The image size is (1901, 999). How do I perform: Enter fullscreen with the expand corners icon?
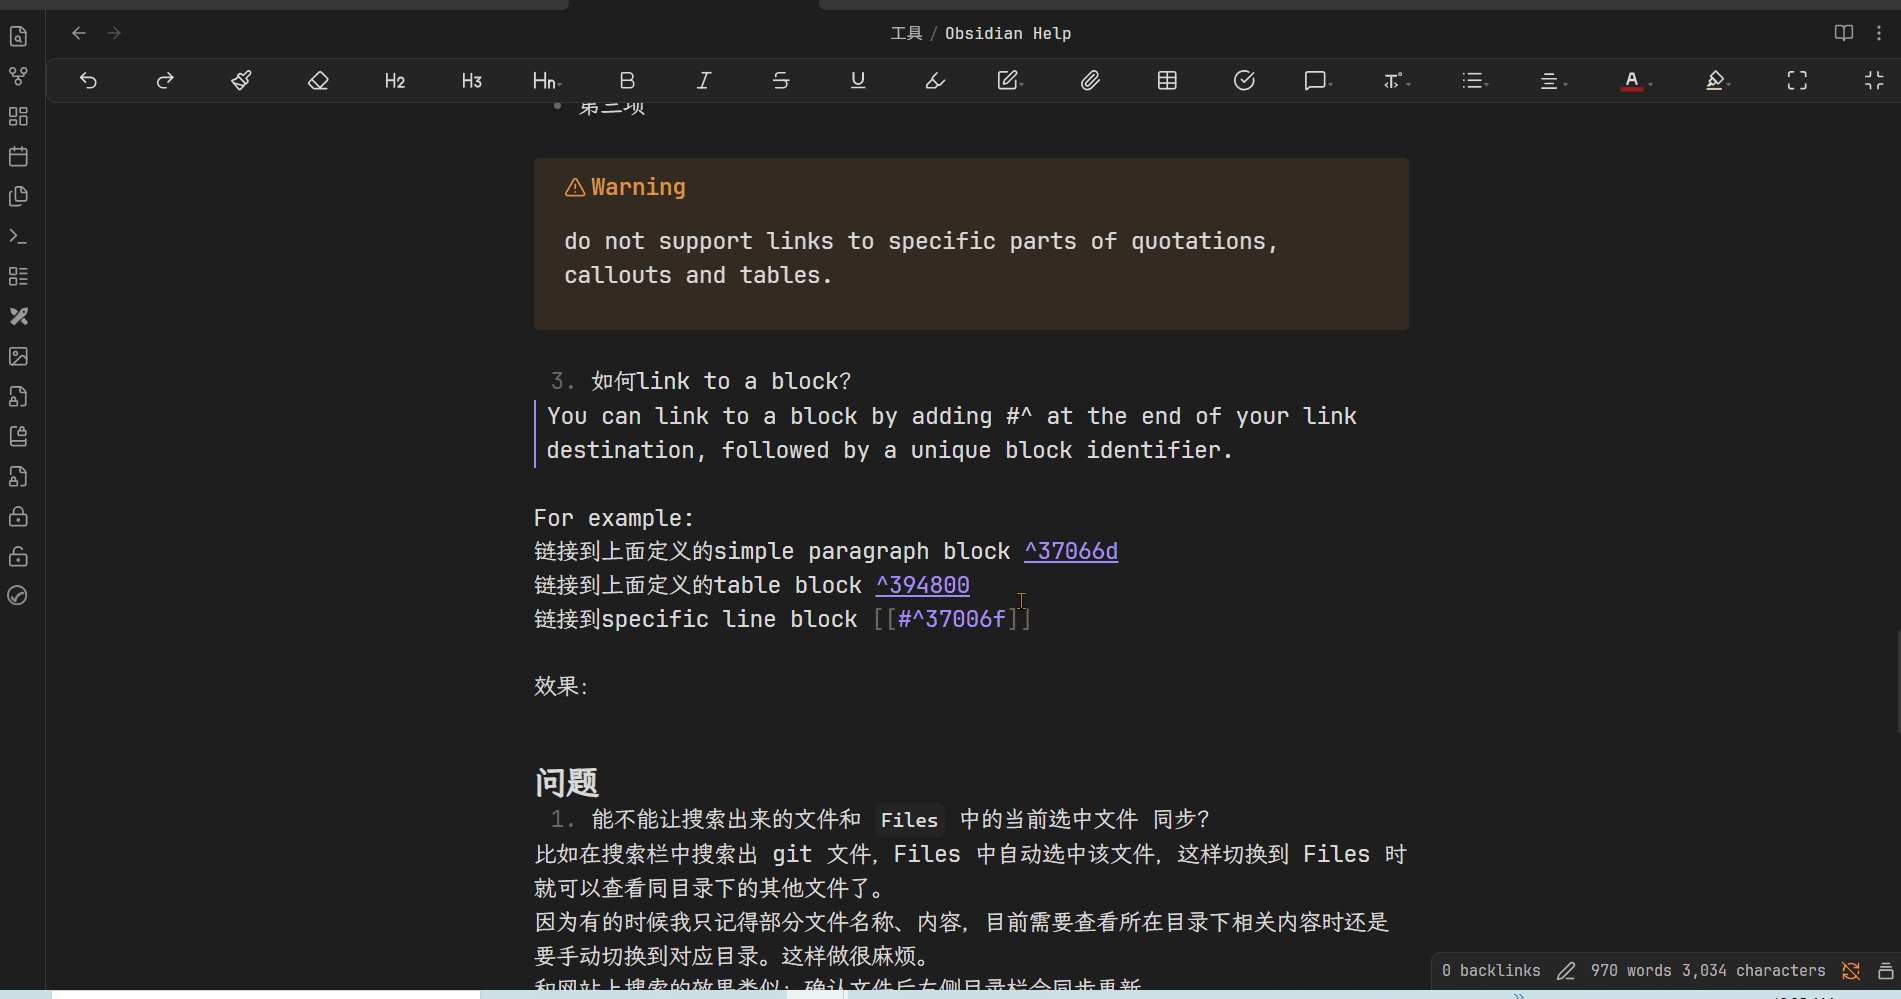point(1797,81)
